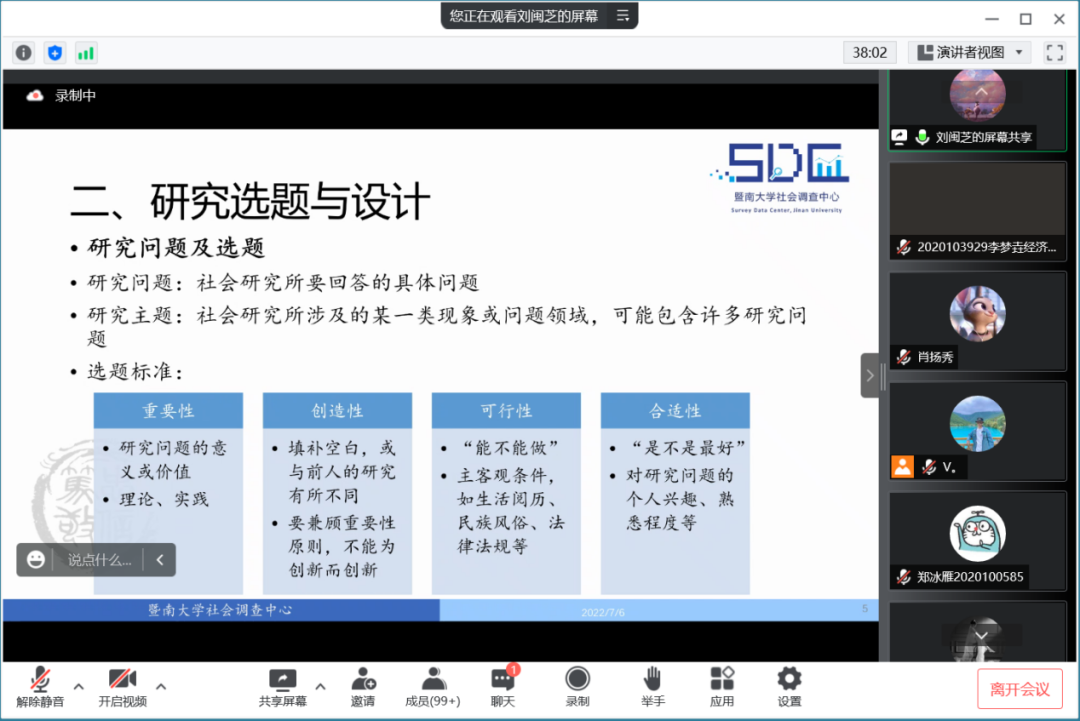1080x721 pixels.
Task: Open Apps (应用) icon
Action: [x=722, y=686]
